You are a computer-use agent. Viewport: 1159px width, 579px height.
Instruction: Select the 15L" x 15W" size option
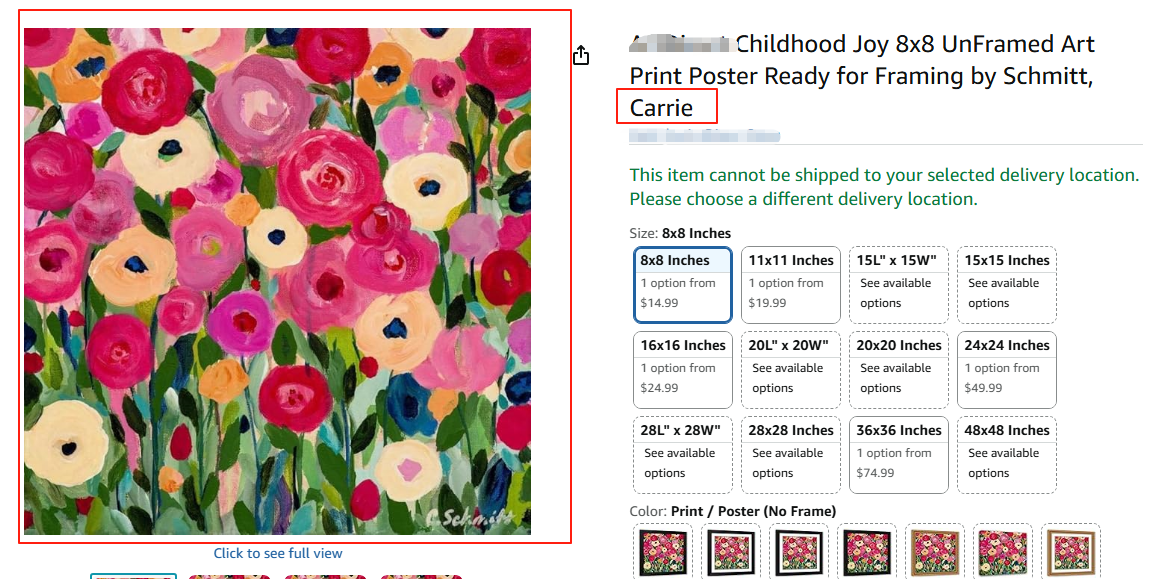click(899, 285)
